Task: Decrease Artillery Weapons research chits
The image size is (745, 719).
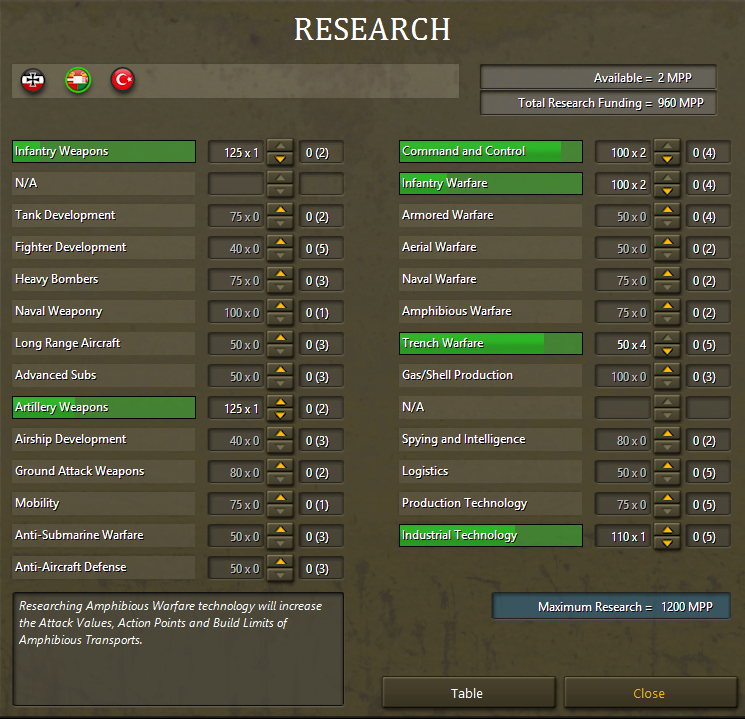Action: pos(280,415)
